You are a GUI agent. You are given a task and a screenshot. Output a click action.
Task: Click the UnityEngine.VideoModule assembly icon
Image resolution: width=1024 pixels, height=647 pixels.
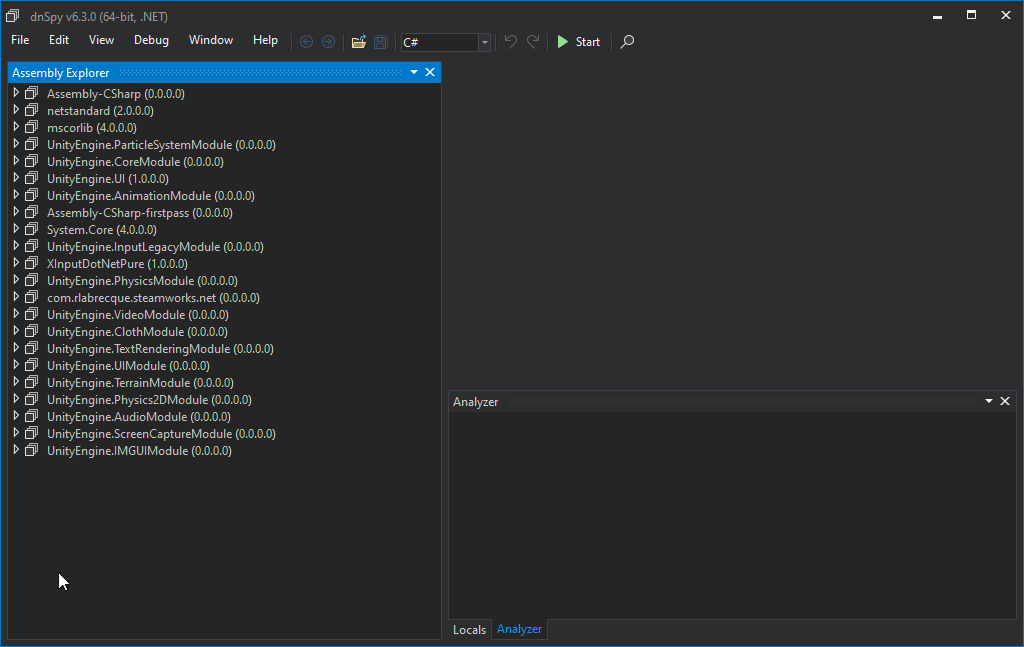pos(31,314)
